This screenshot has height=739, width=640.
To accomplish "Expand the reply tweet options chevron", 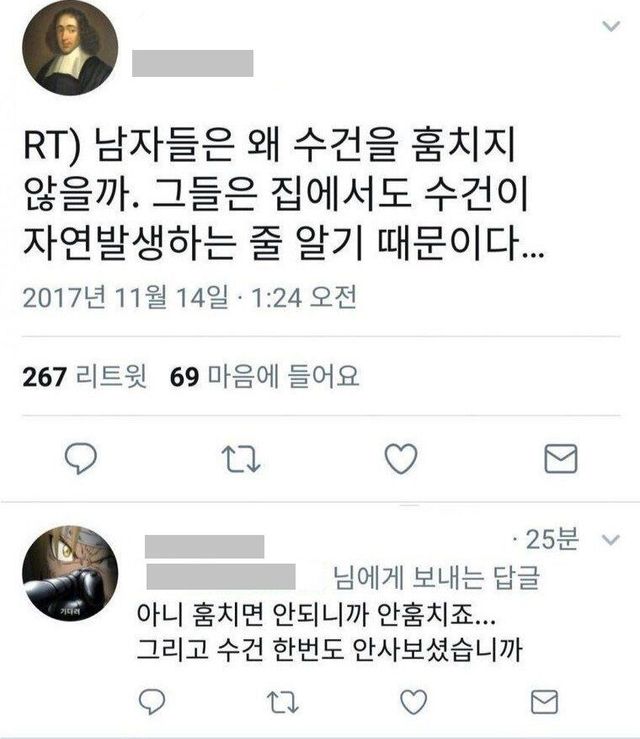I will [611, 540].
